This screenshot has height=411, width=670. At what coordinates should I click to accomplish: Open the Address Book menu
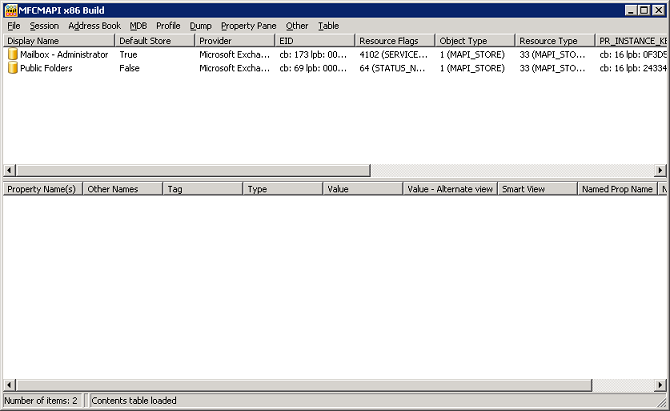[94, 25]
